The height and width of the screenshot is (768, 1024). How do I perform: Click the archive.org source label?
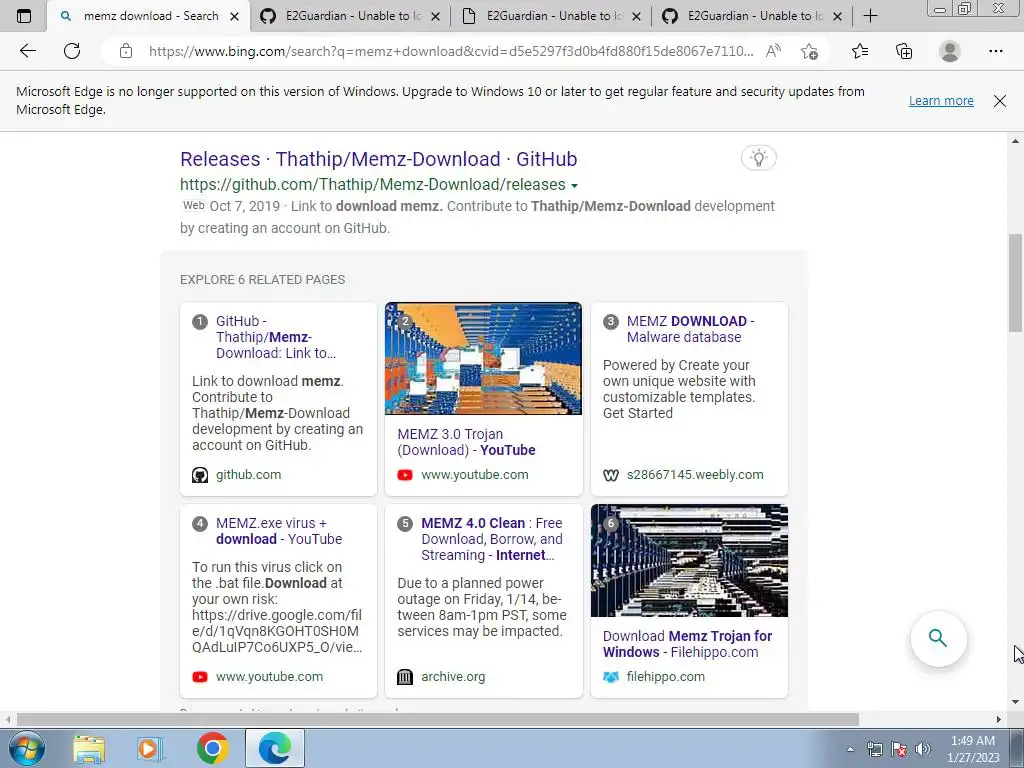[x=453, y=677]
